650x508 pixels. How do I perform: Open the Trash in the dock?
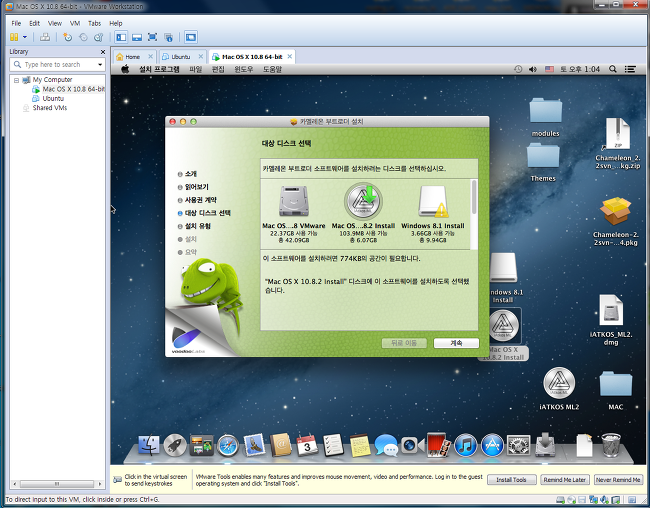[611, 445]
